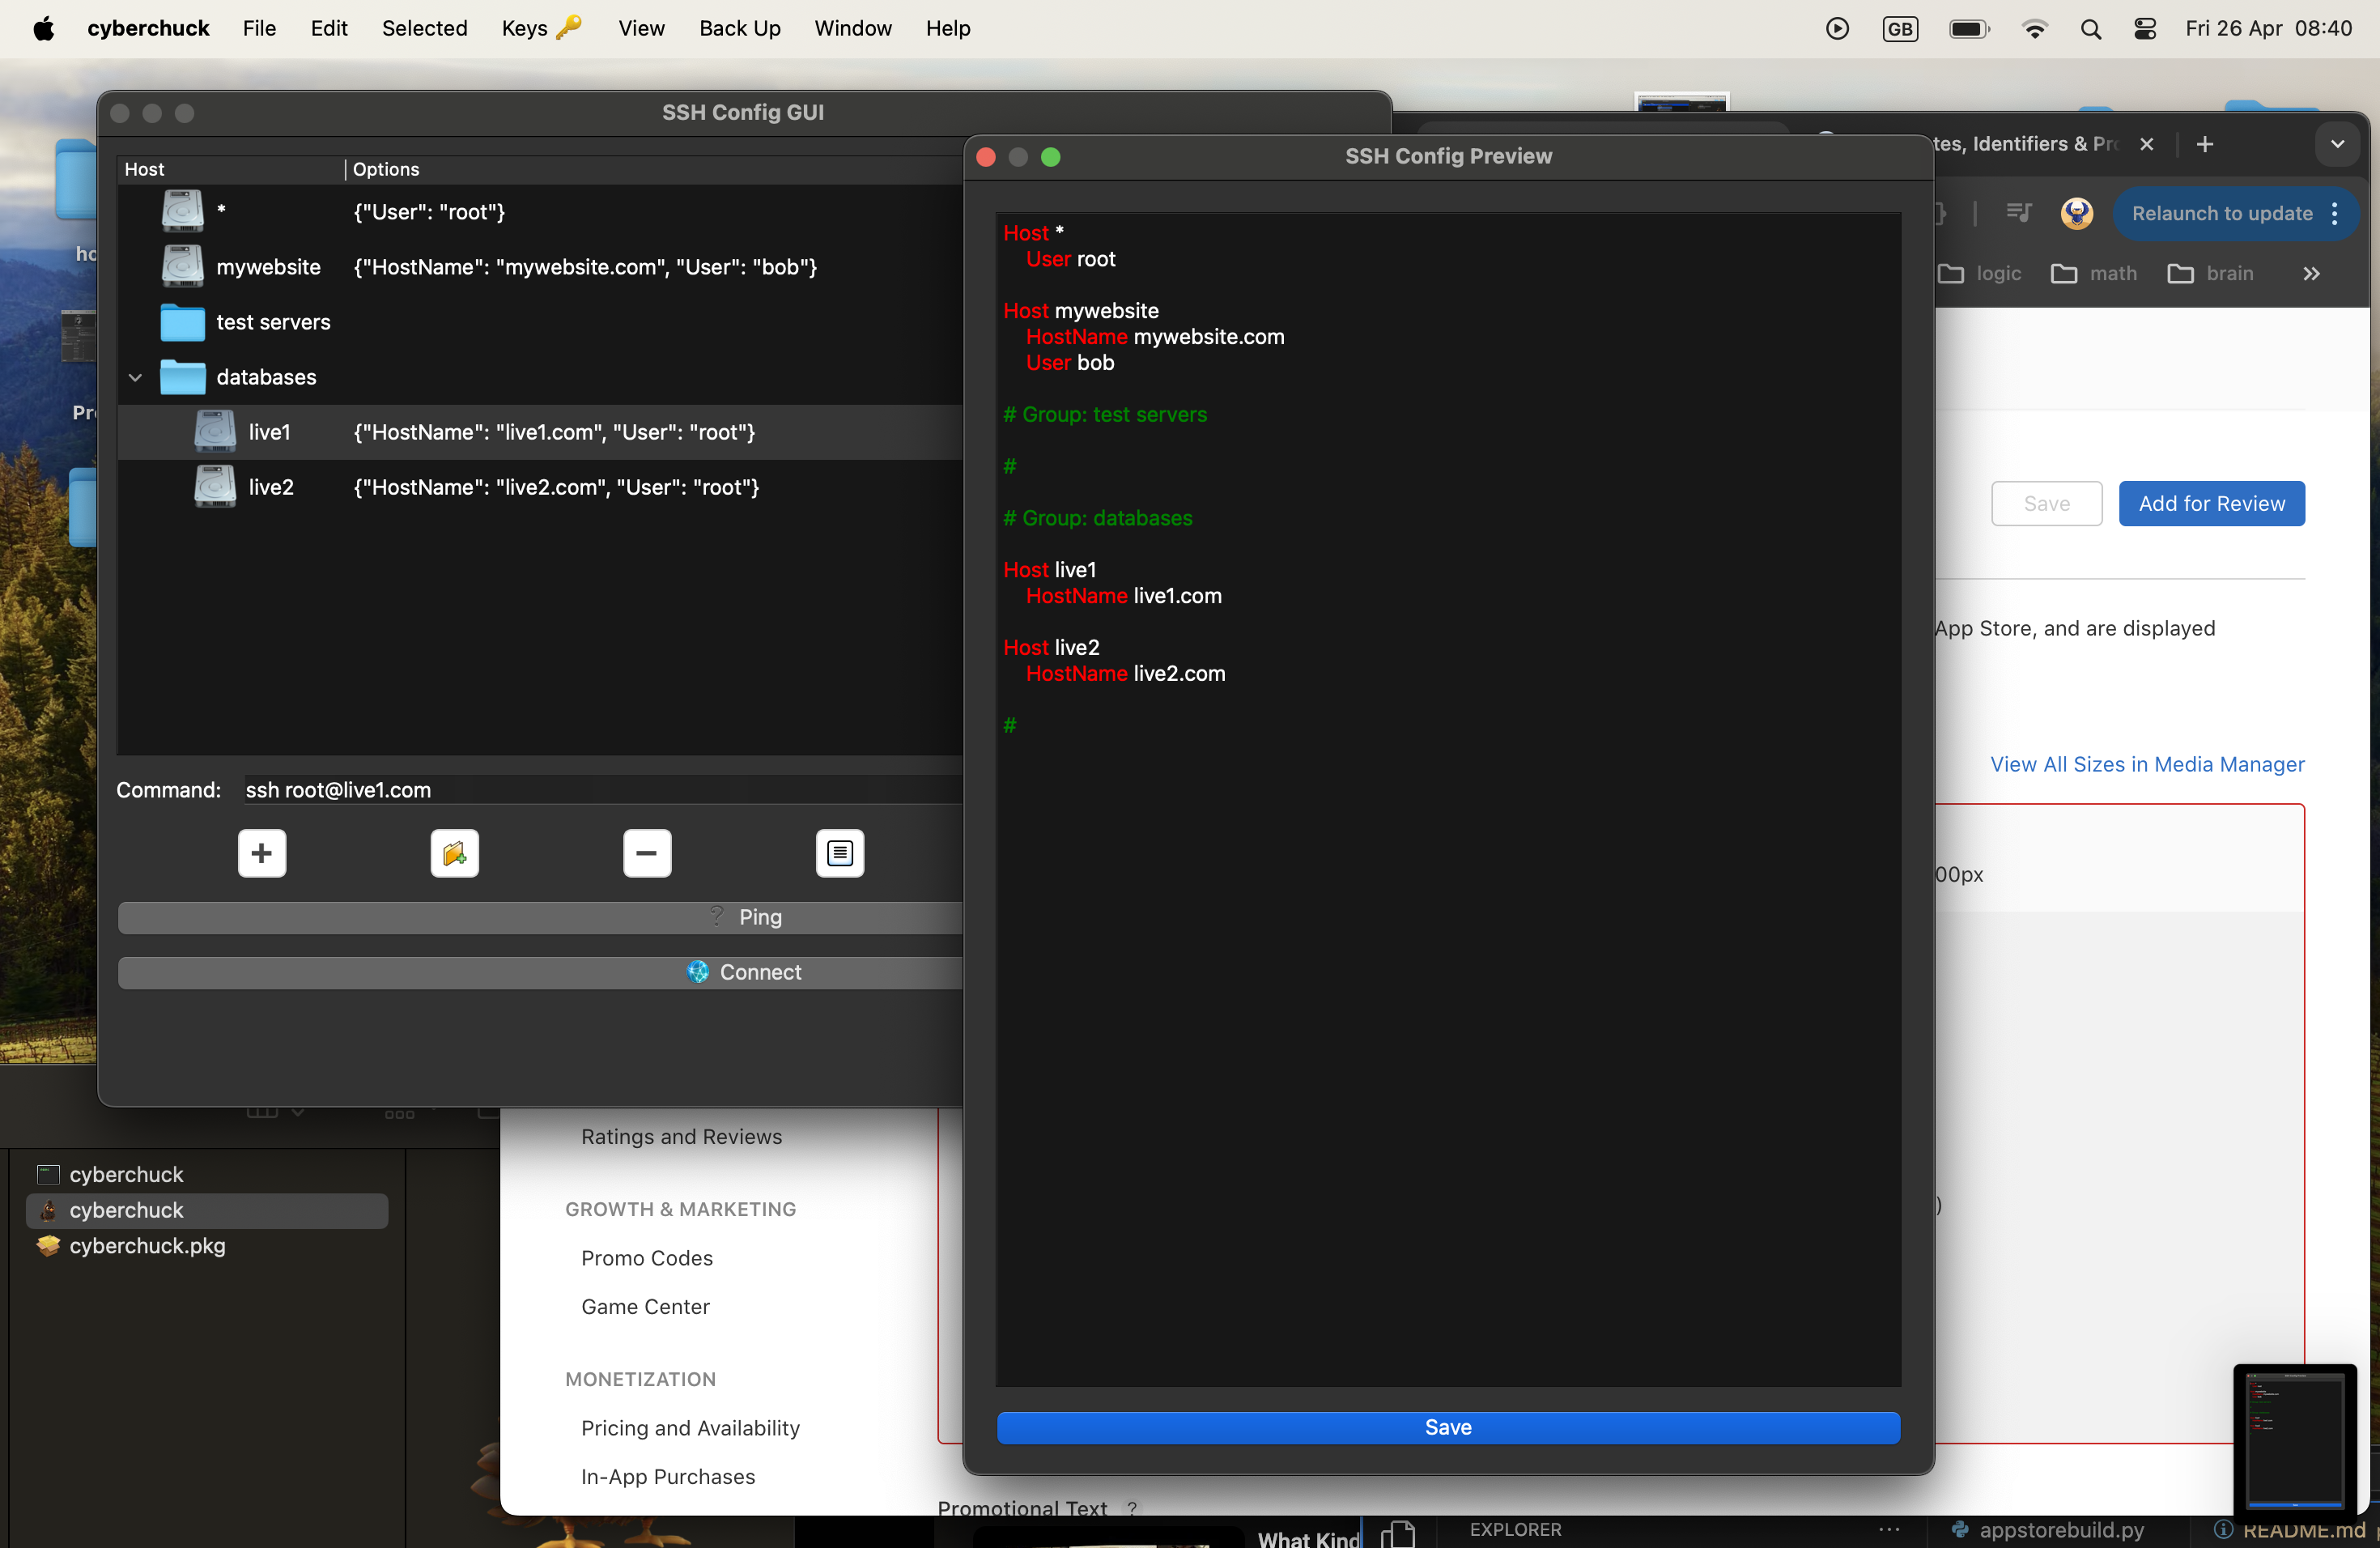The width and height of the screenshot is (2380, 1548).
Task: Open Ratings and Reviews
Action: point(681,1136)
